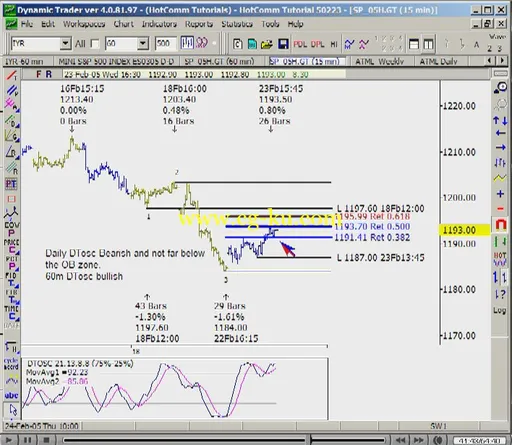Select the red trend line tool
The height and width of the screenshot is (445, 512).
pyautogui.click(x=11, y=75)
